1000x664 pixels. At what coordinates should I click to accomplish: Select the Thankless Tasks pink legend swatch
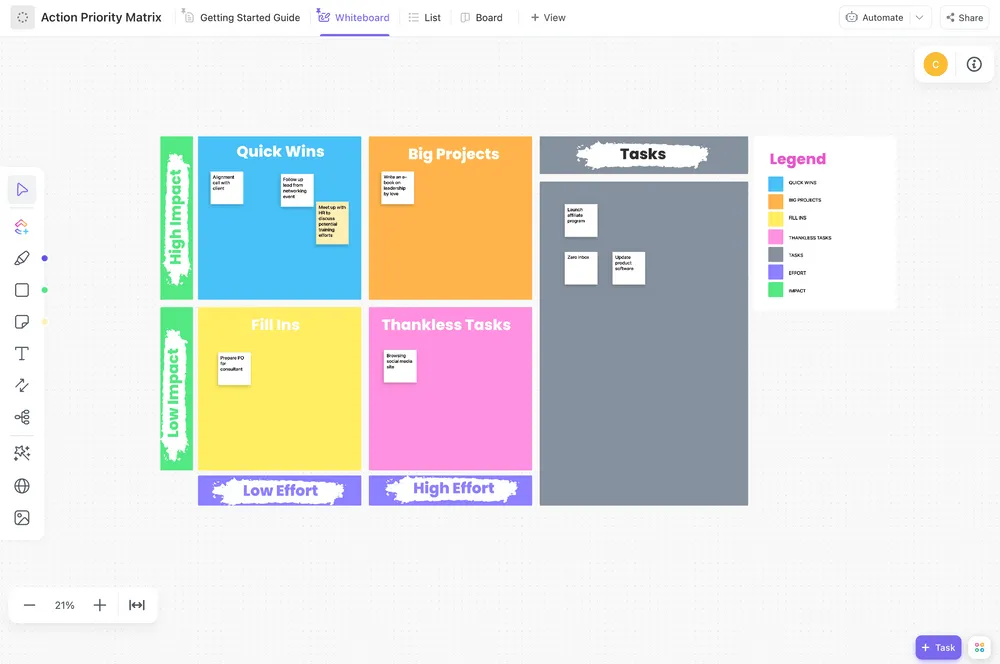(776, 237)
